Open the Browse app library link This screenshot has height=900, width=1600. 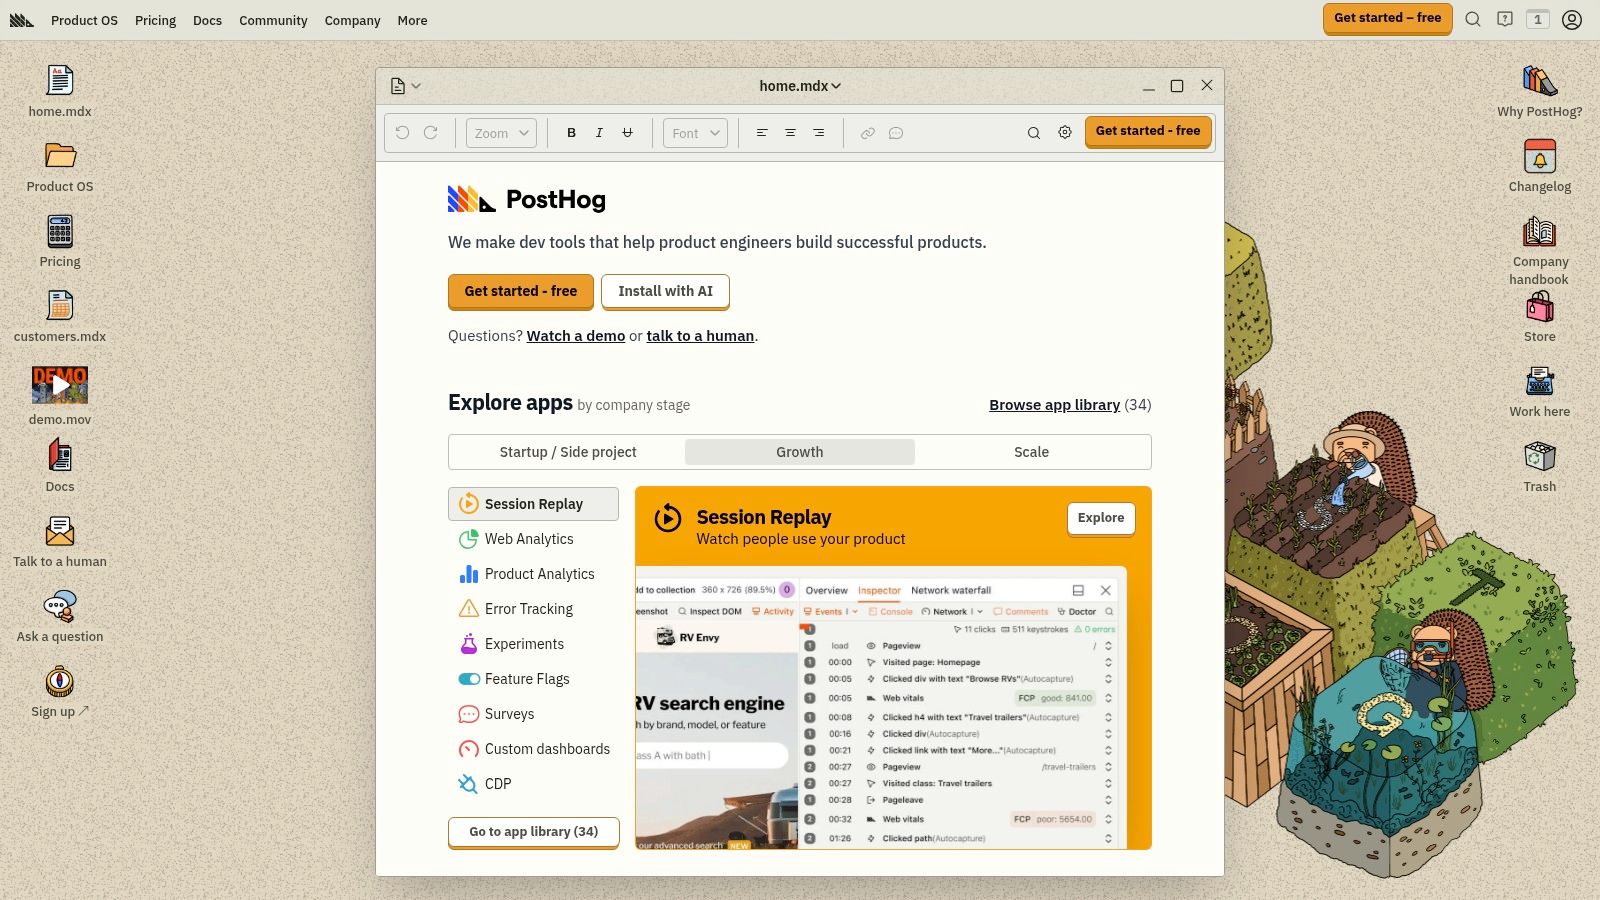1054,405
